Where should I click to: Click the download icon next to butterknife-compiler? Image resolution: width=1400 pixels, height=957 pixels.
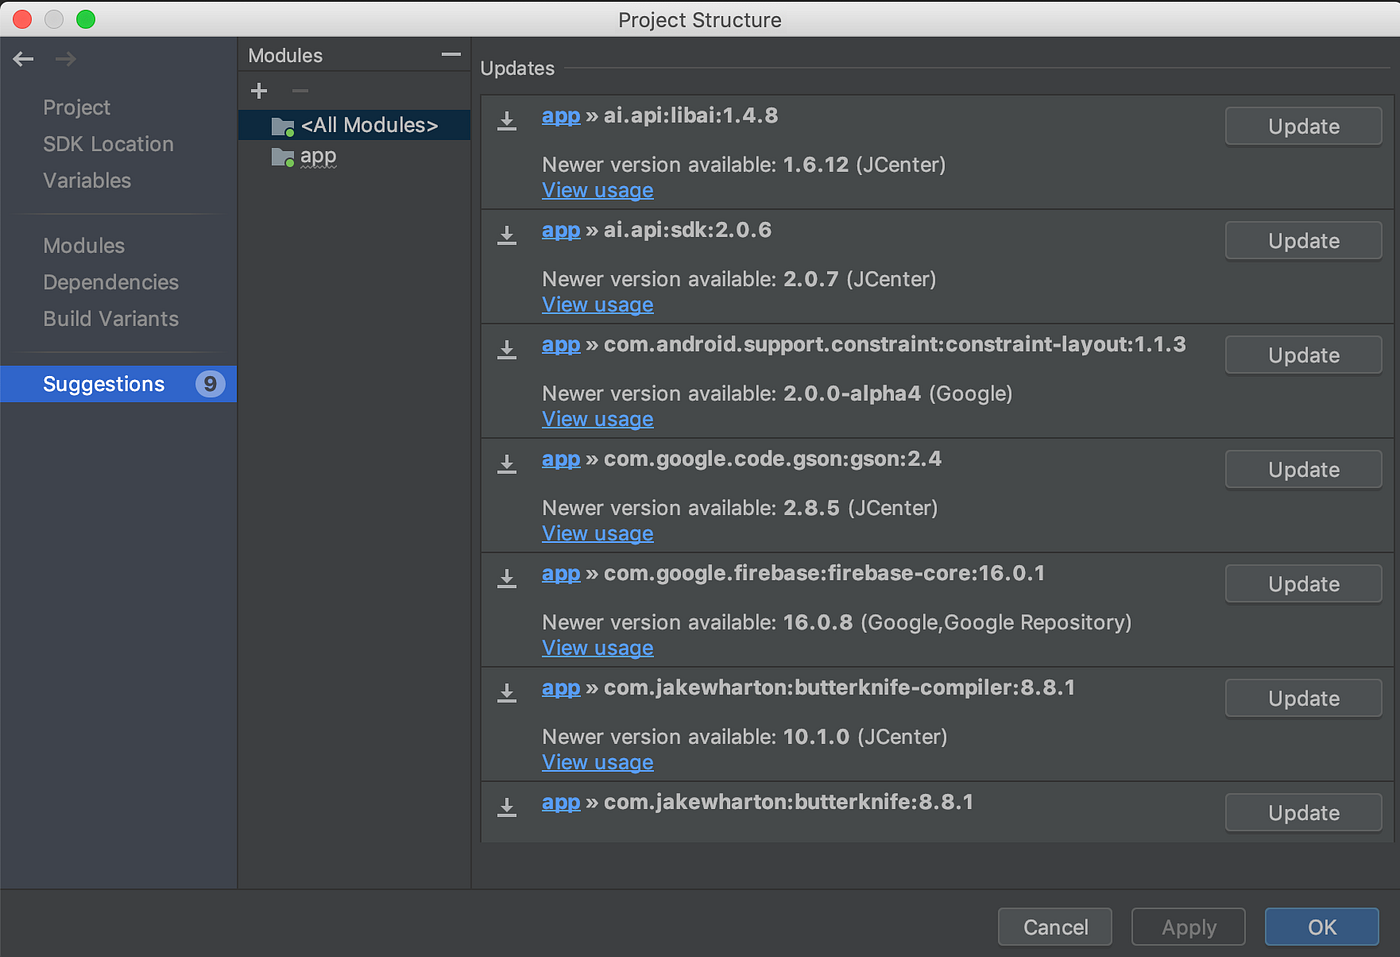(x=506, y=693)
